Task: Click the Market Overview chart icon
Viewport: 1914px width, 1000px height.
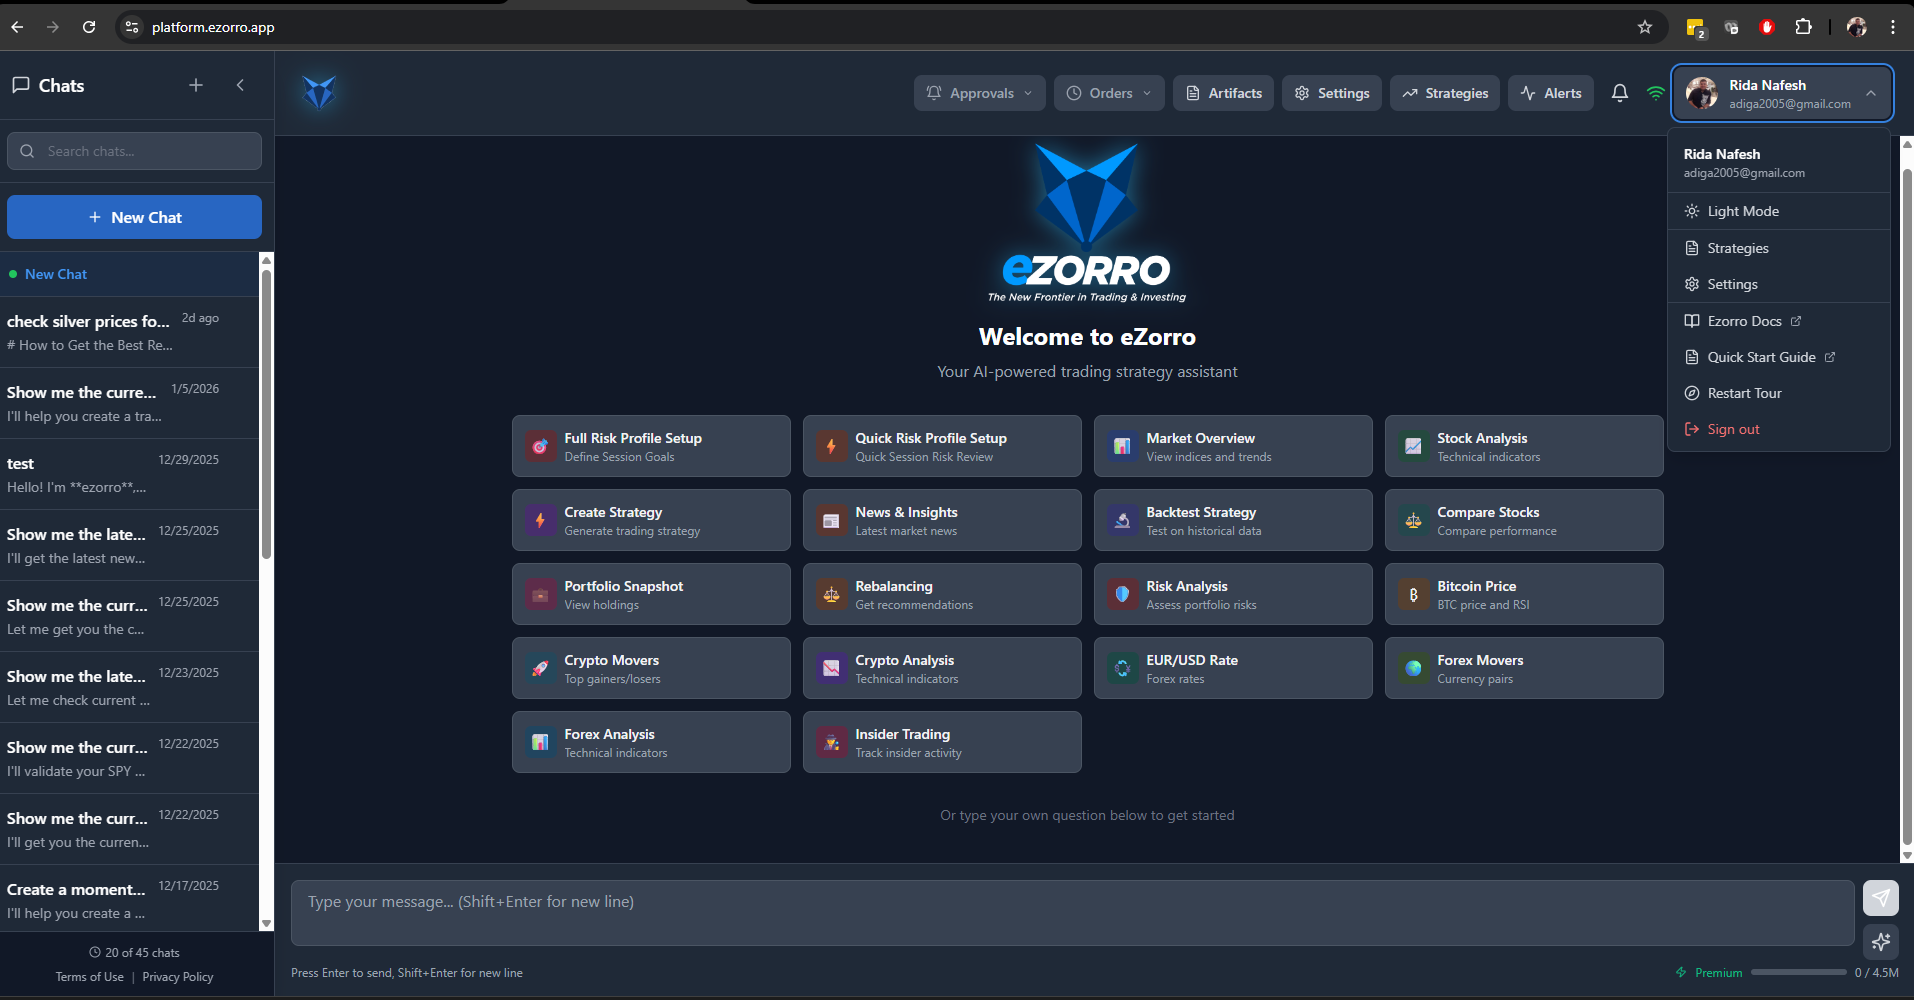Action: click(1122, 446)
